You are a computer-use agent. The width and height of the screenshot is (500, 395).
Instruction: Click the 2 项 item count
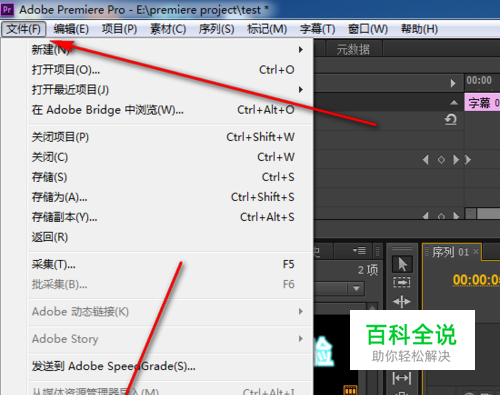tap(368, 270)
